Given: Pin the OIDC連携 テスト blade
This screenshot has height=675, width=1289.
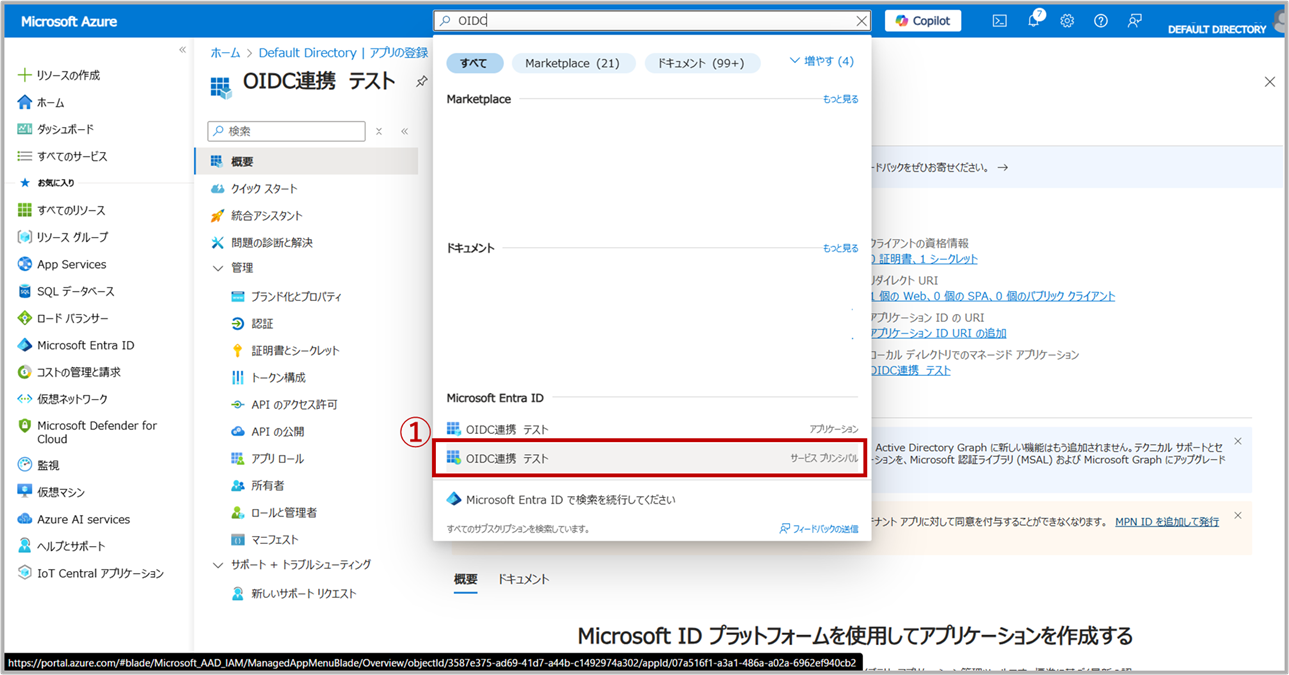Looking at the screenshot, I should (x=421, y=81).
